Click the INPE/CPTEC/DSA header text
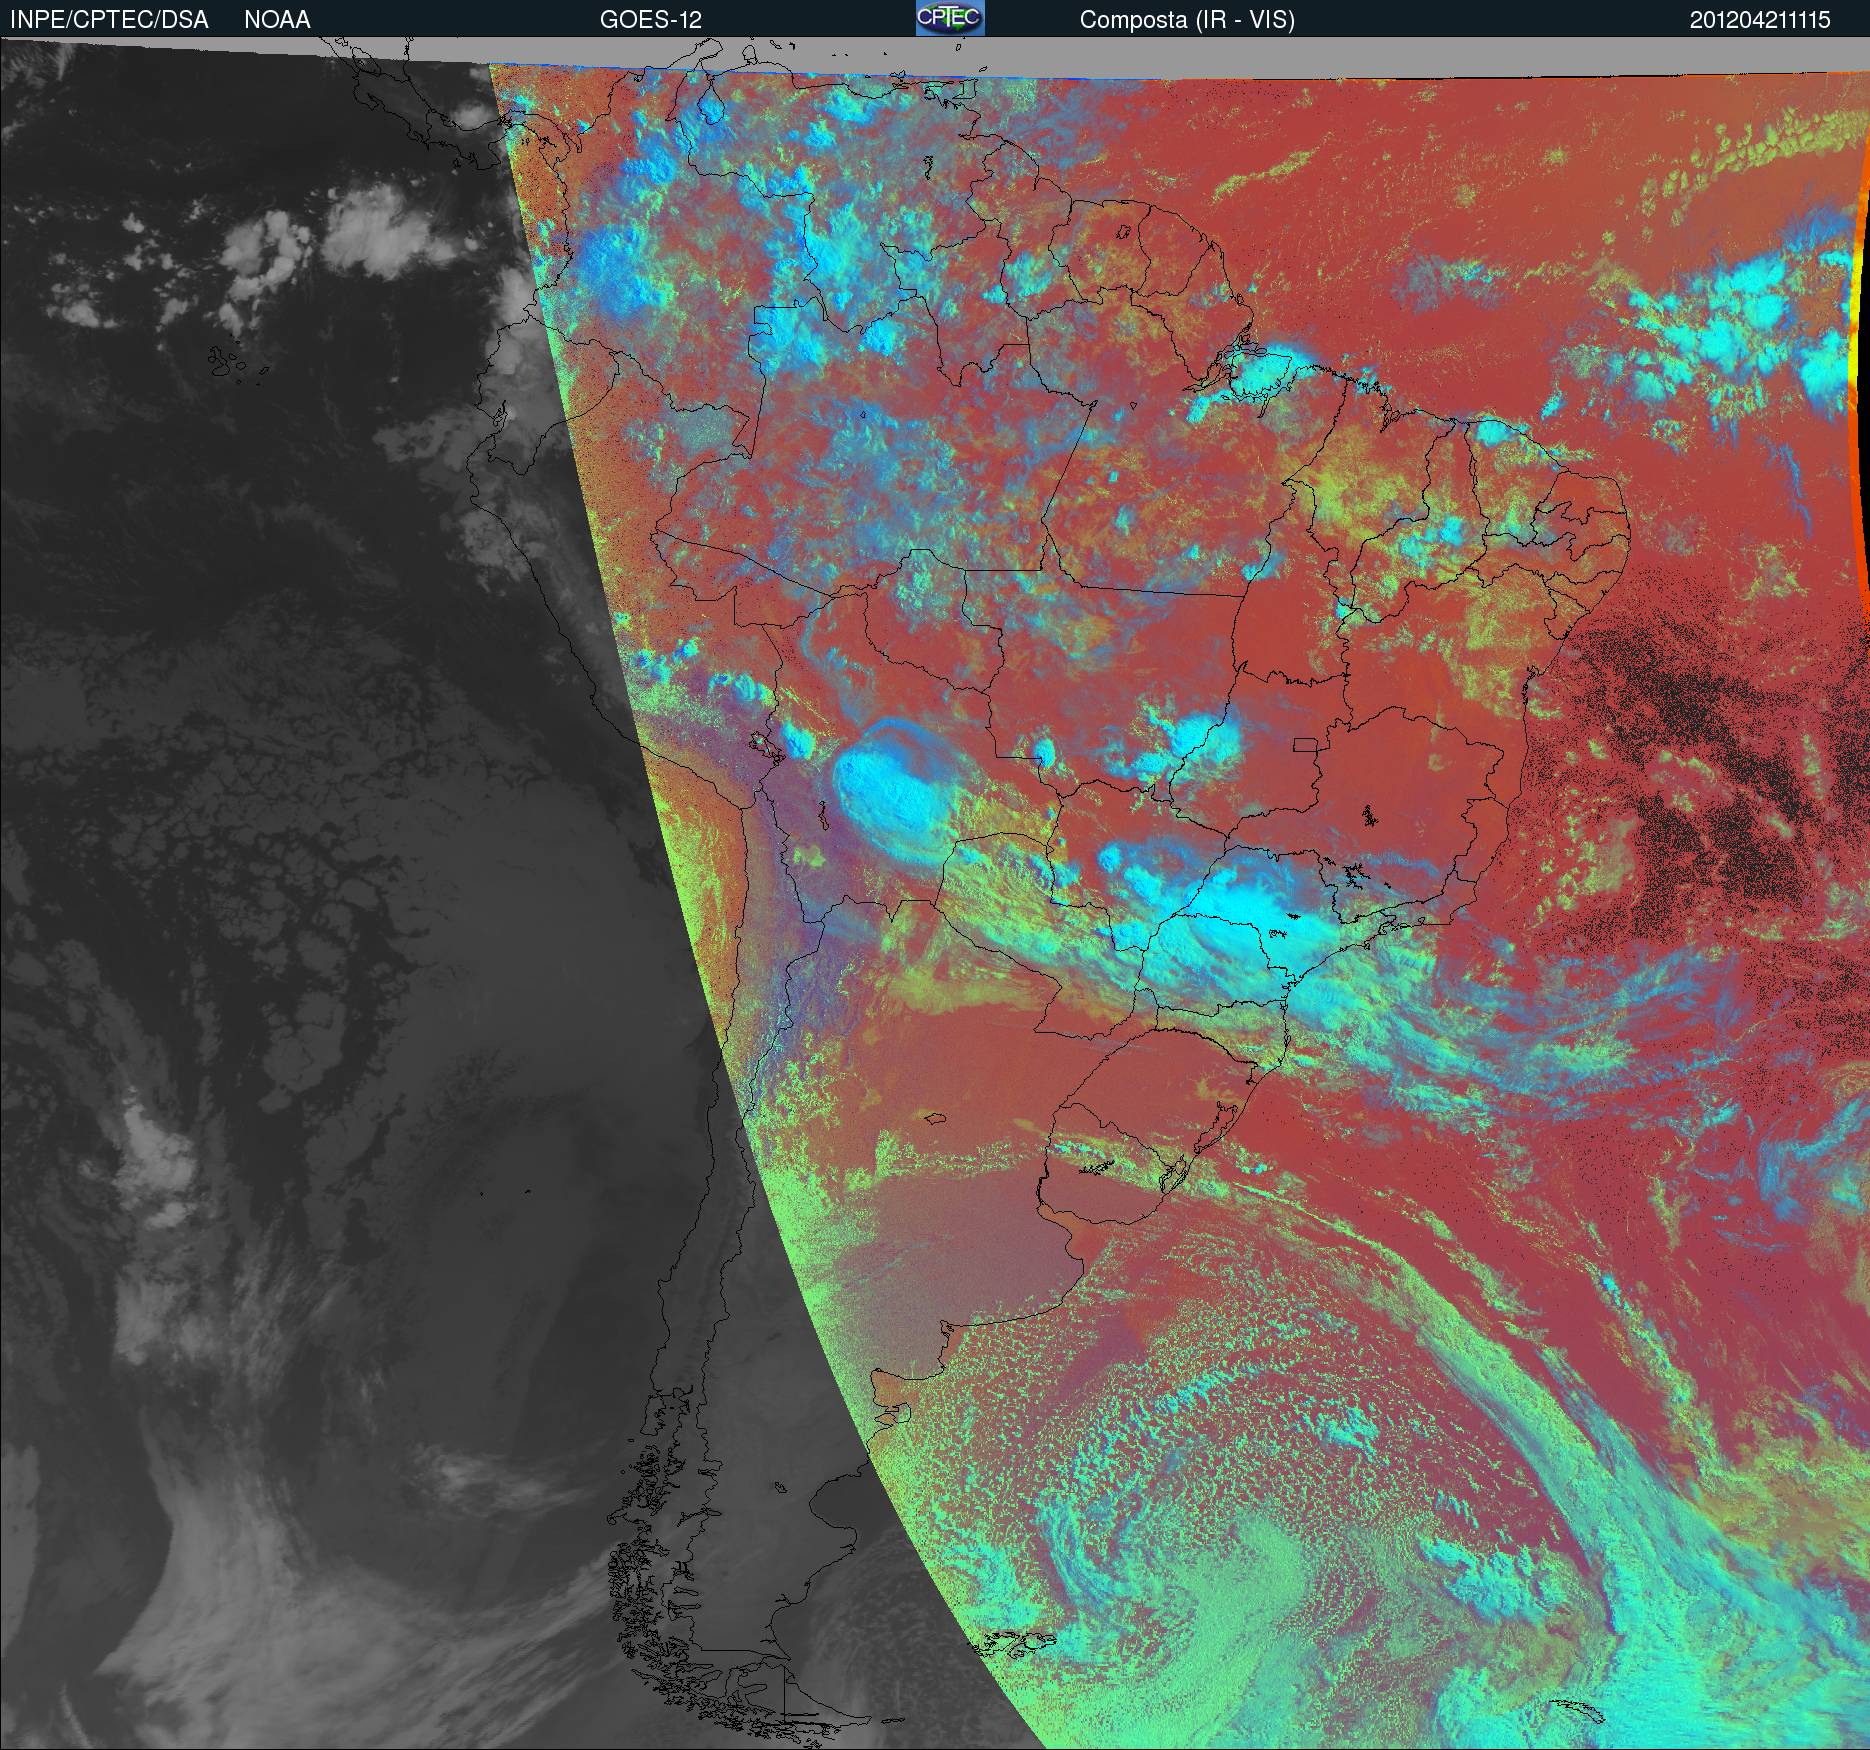The width and height of the screenshot is (1870, 1750). click(x=109, y=20)
